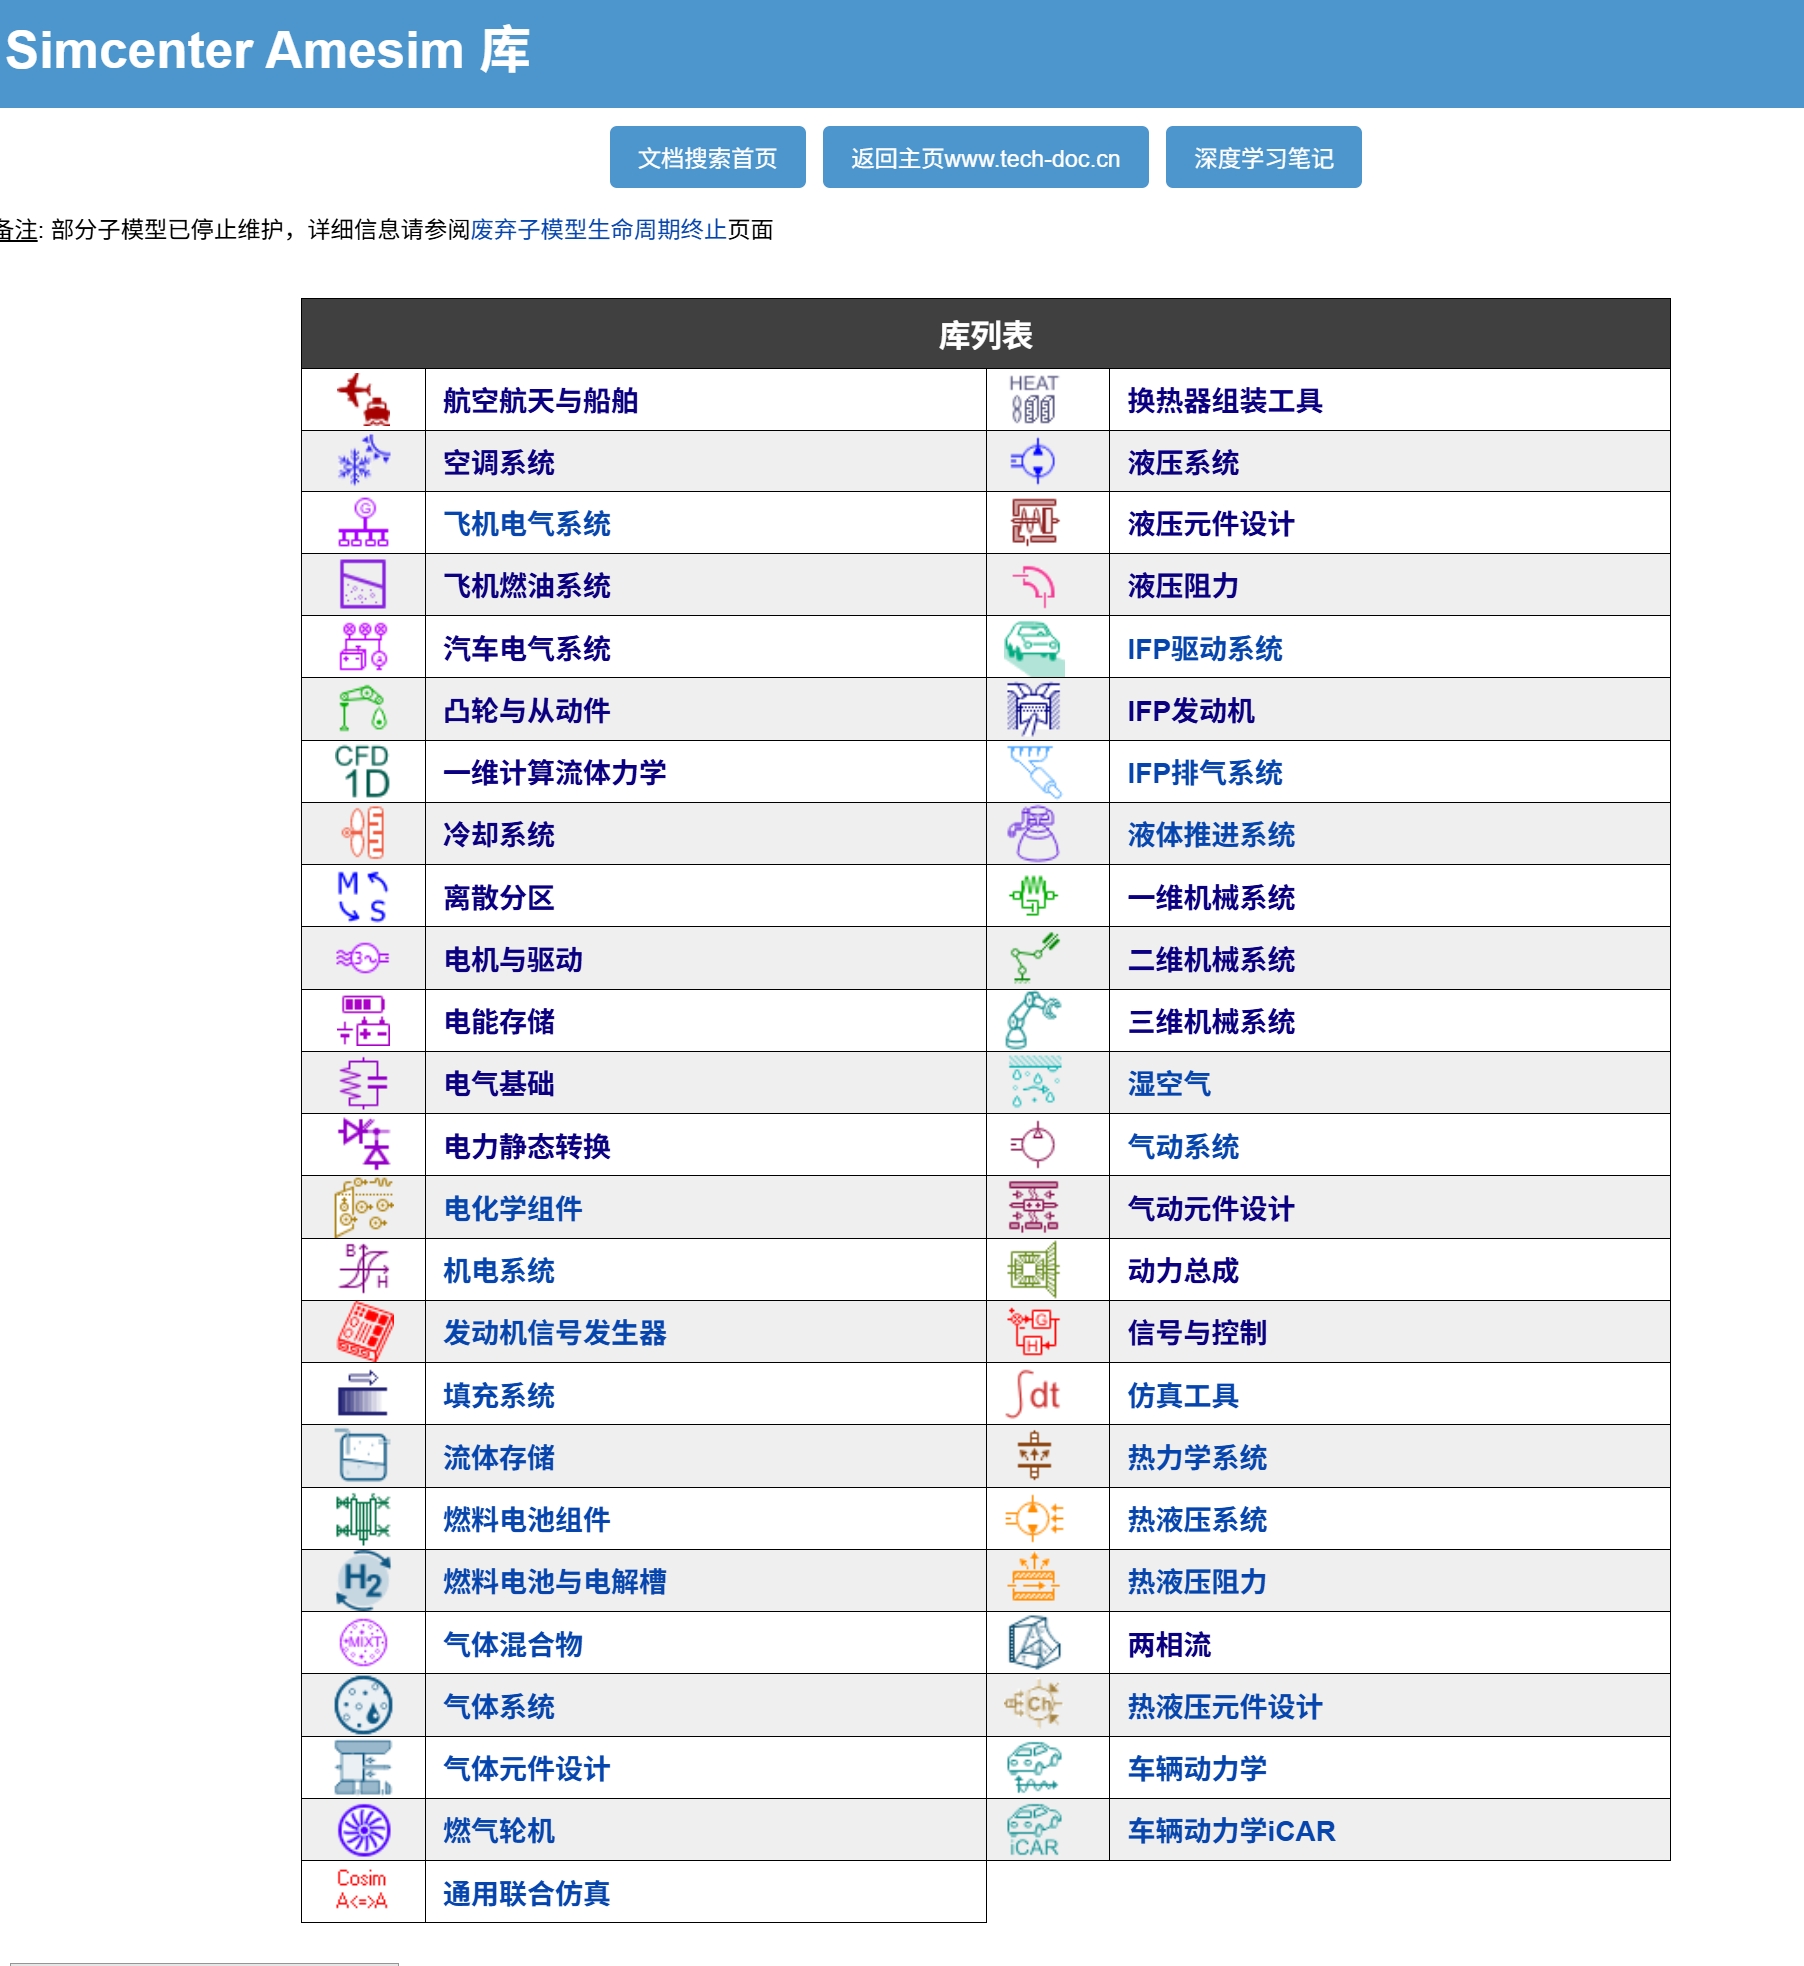The height and width of the screenshot is (1966, 1804).
Task: Click the H2 燃料电池与电解槽 icon
Action: 363,1581
